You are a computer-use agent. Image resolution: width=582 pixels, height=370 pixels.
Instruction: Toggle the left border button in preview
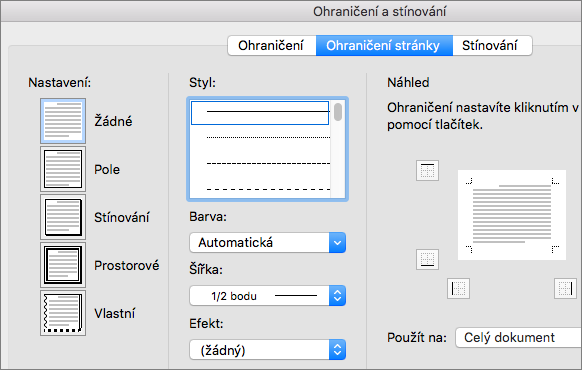coord(458,288)
